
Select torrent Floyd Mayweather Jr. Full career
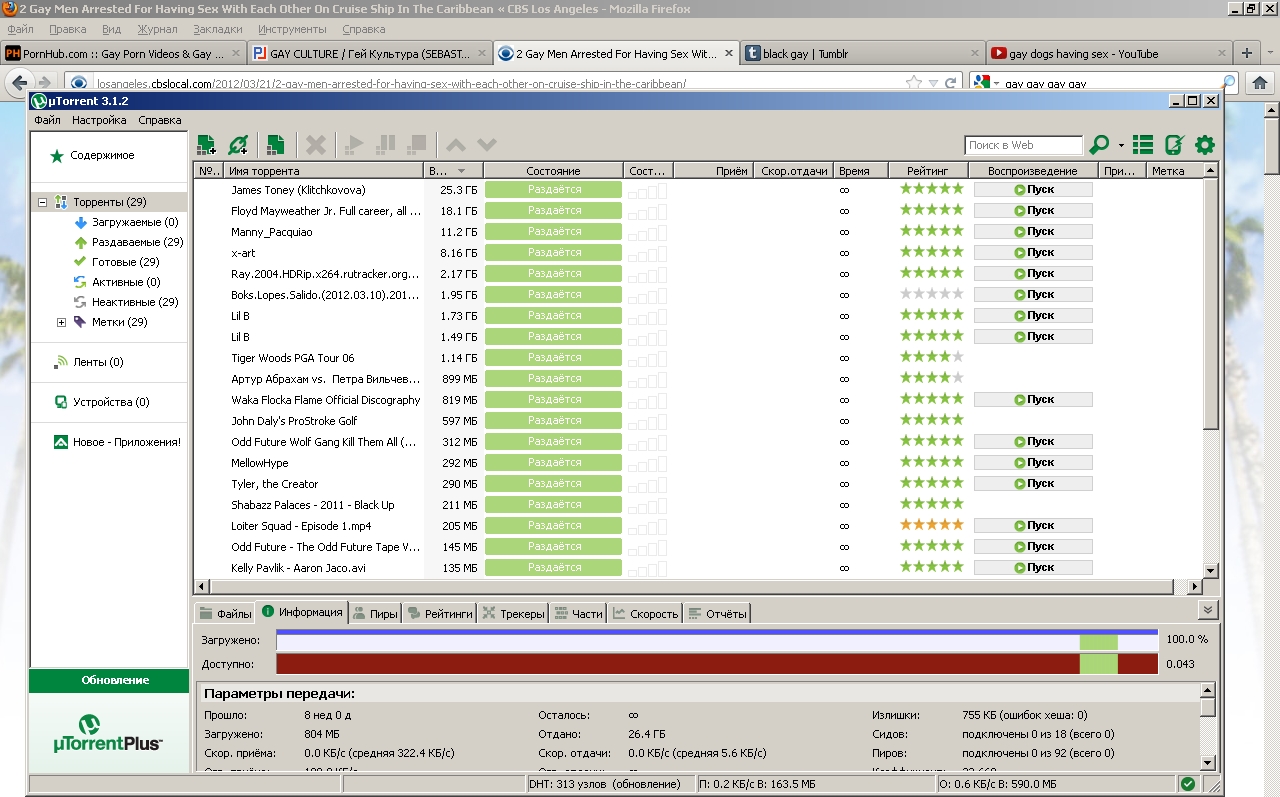point(326,211)
